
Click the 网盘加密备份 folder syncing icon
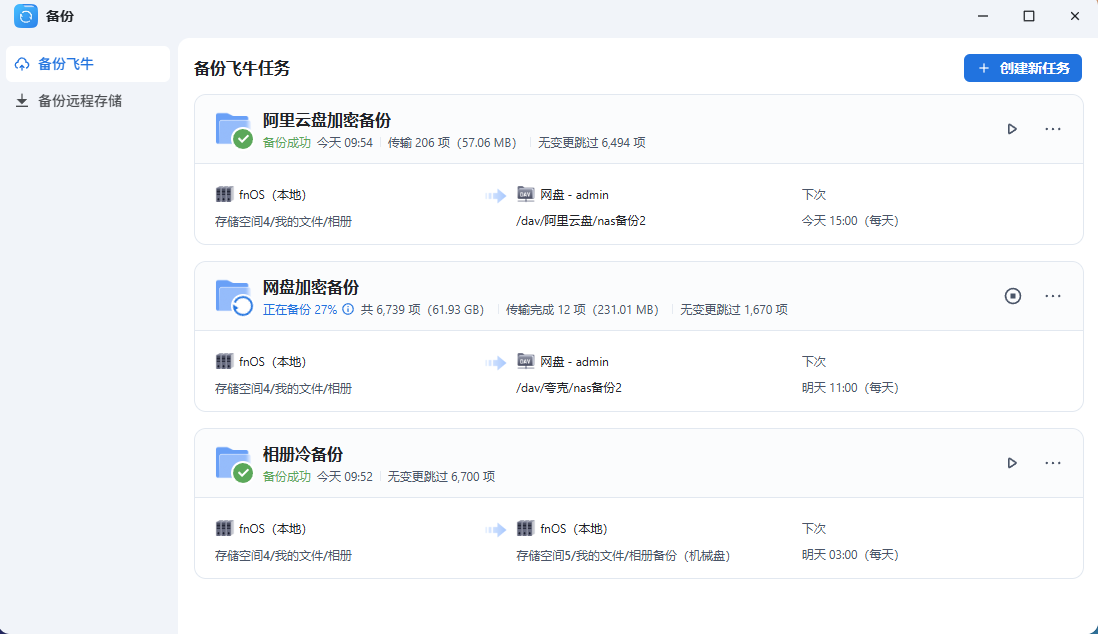click(234, 297)
